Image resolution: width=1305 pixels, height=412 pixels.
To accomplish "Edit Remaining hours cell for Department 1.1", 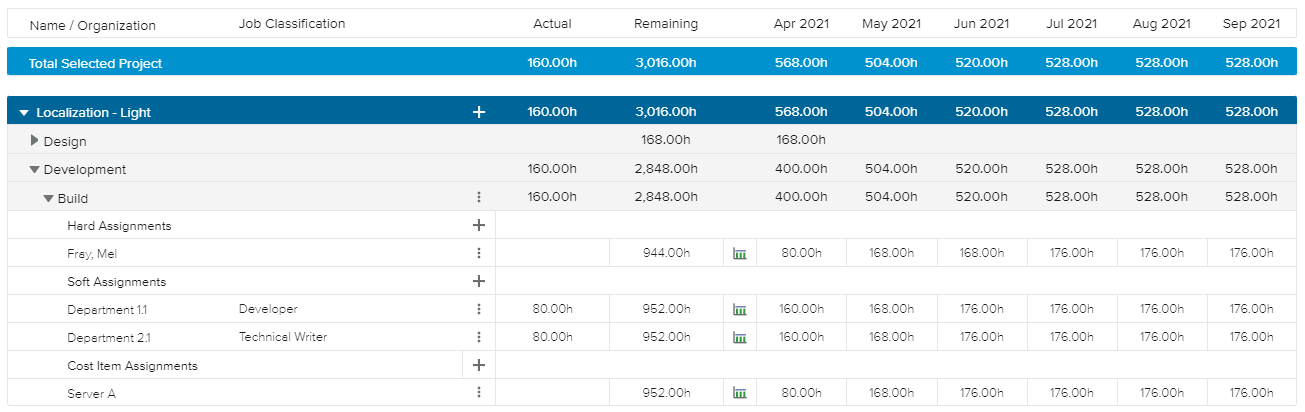I will point(665,310).
